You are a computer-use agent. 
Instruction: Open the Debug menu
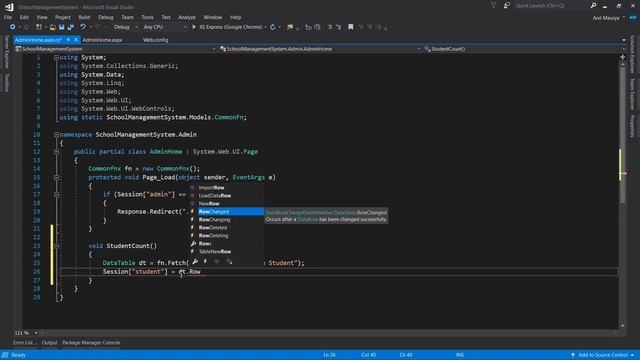pos(105,17)
